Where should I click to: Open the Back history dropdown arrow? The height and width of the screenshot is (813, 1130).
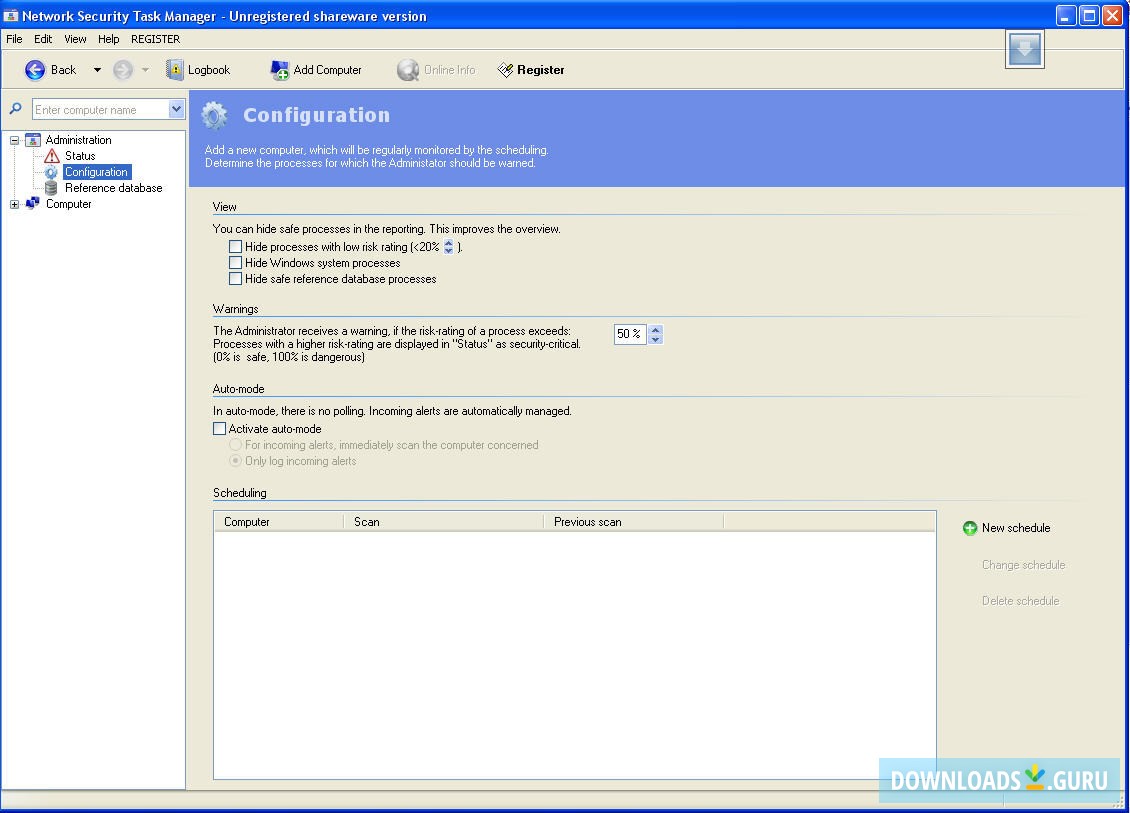click(x=97, y=70)
